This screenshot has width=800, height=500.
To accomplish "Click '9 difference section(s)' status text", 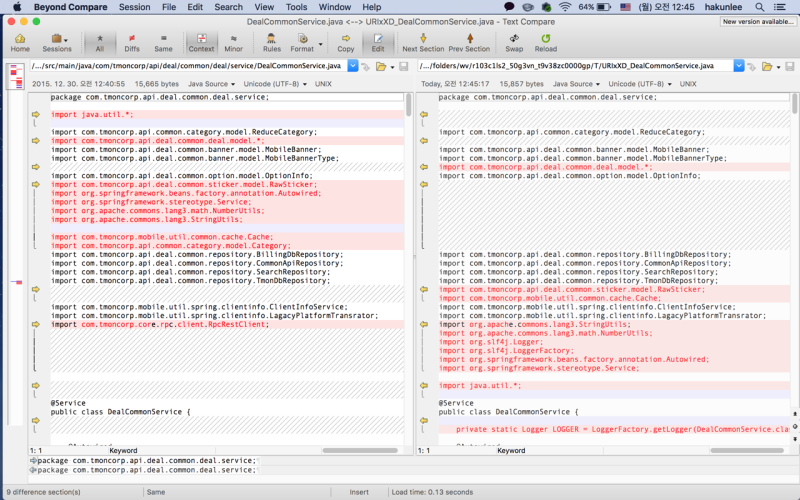I will pos(43,492).
